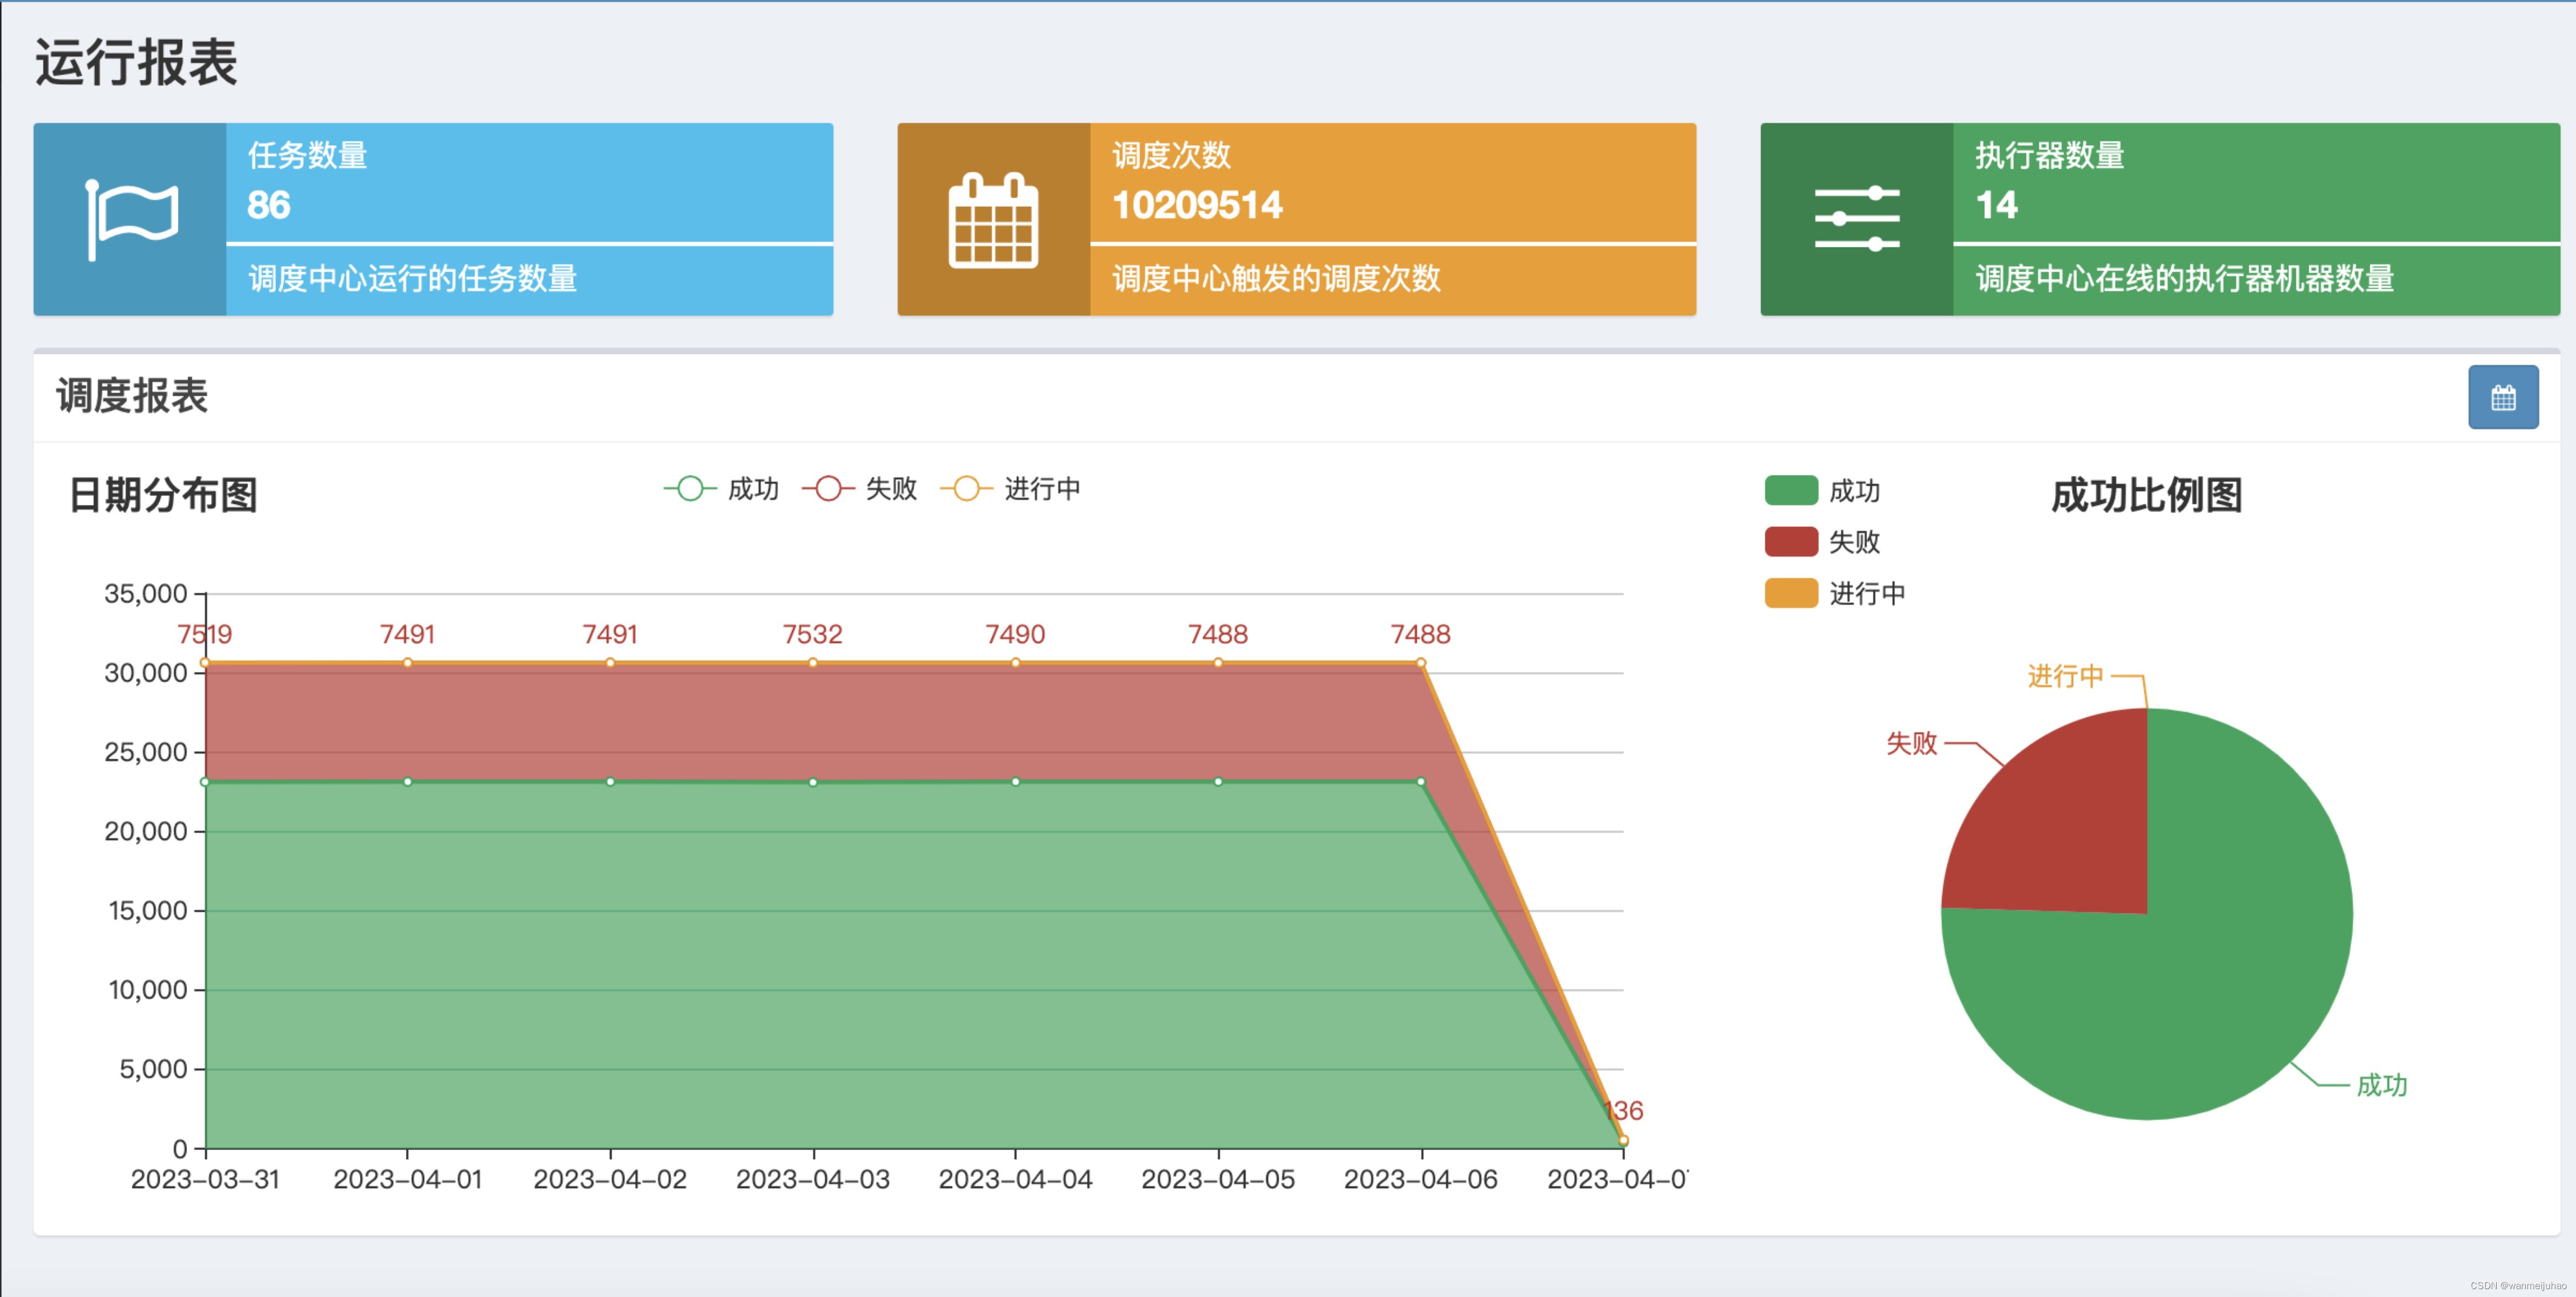Click the x-axis date 2023-04-04
2576x1297 pixels.
(1016, 1179)
